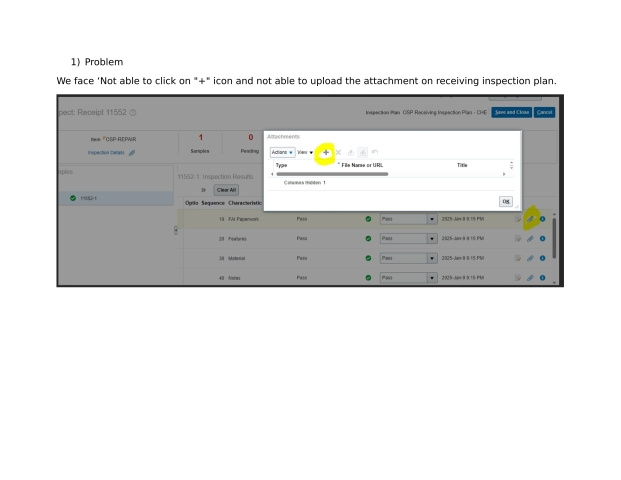This screenshot has width=621, height=480.
Task: Click the green check status on FAI Paperwork row
Action: pyautogui.click(x=368, y=219)
